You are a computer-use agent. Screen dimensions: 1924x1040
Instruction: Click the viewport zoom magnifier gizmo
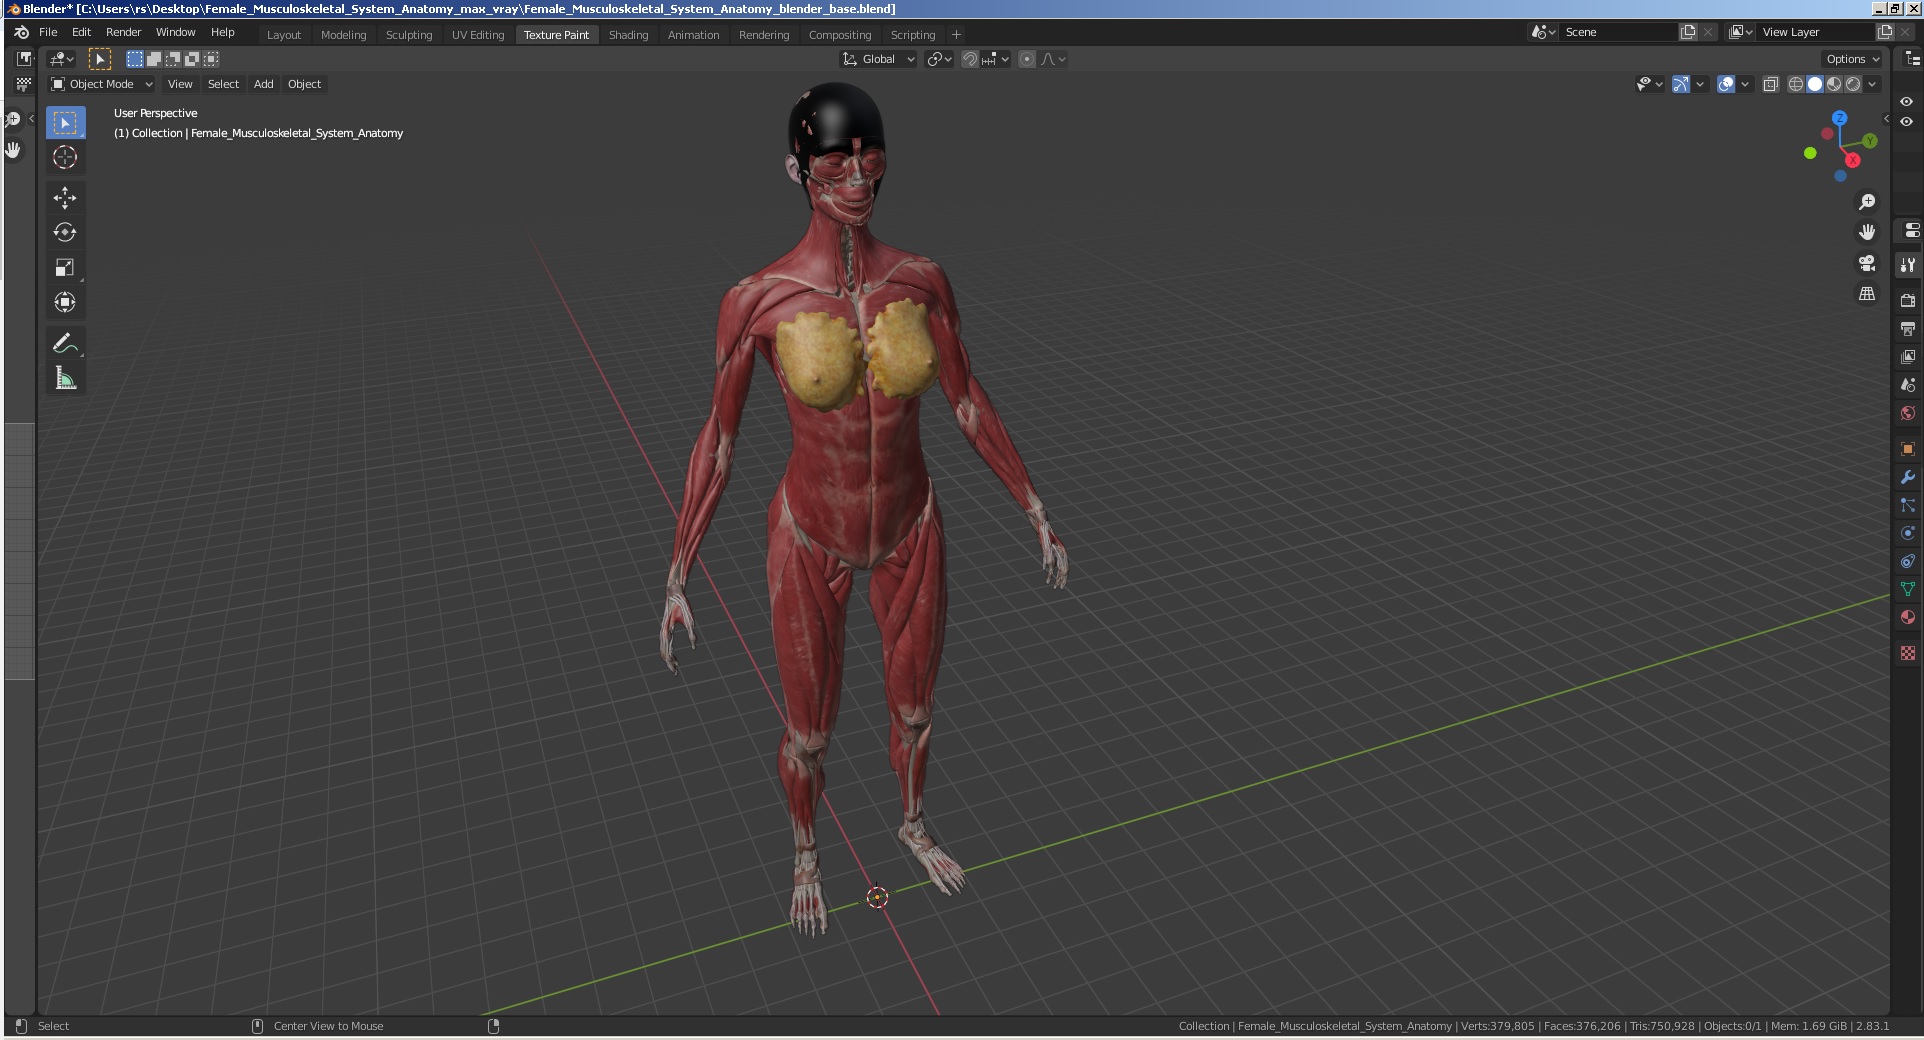(1867, 202)
